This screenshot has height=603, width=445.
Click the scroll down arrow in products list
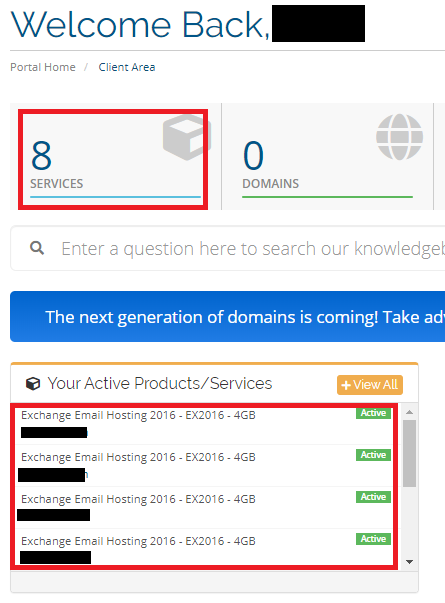[410, 562]
